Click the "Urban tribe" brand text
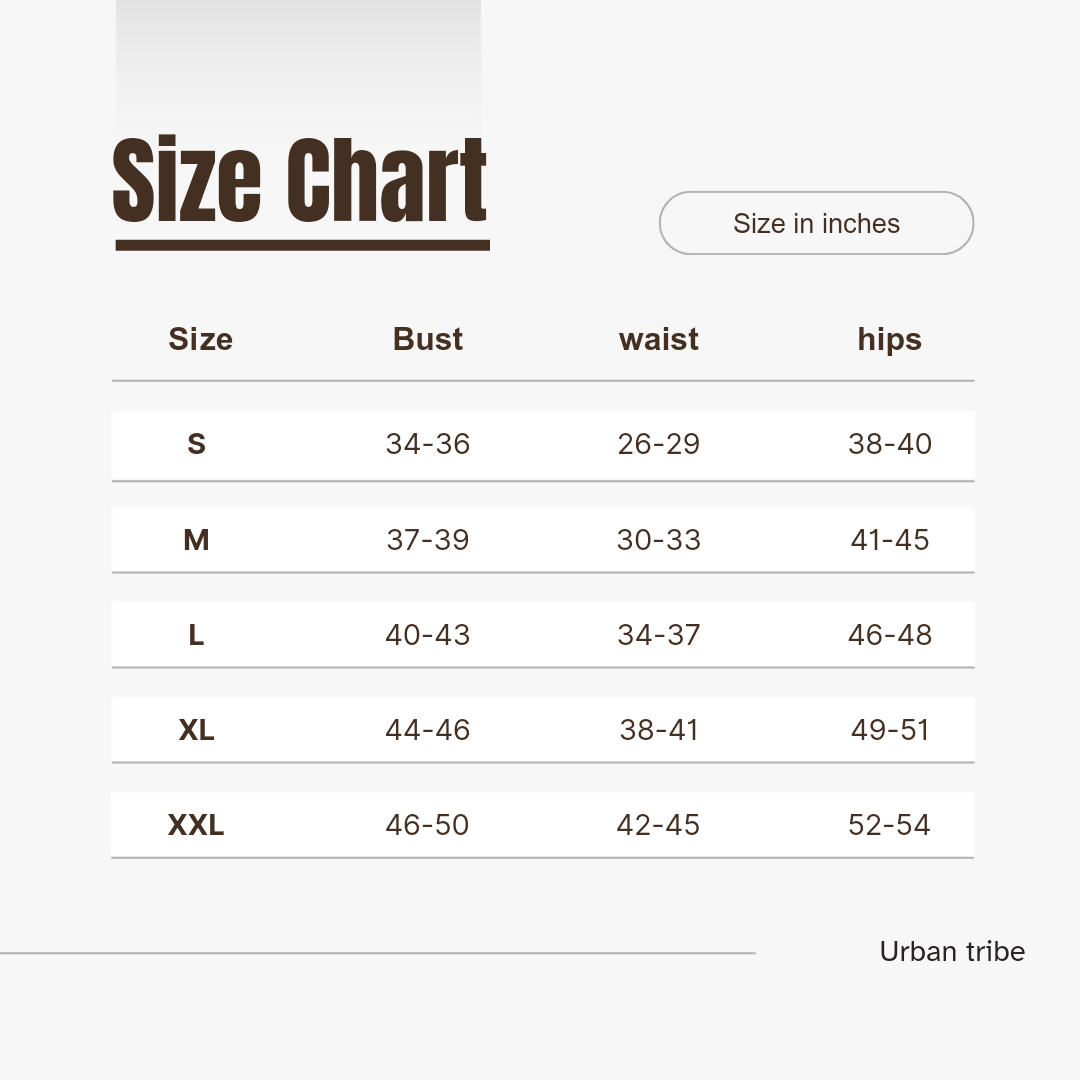The height and width of the screenshot is (1080, 1080). pyautogui.click(x=952, y=951)
